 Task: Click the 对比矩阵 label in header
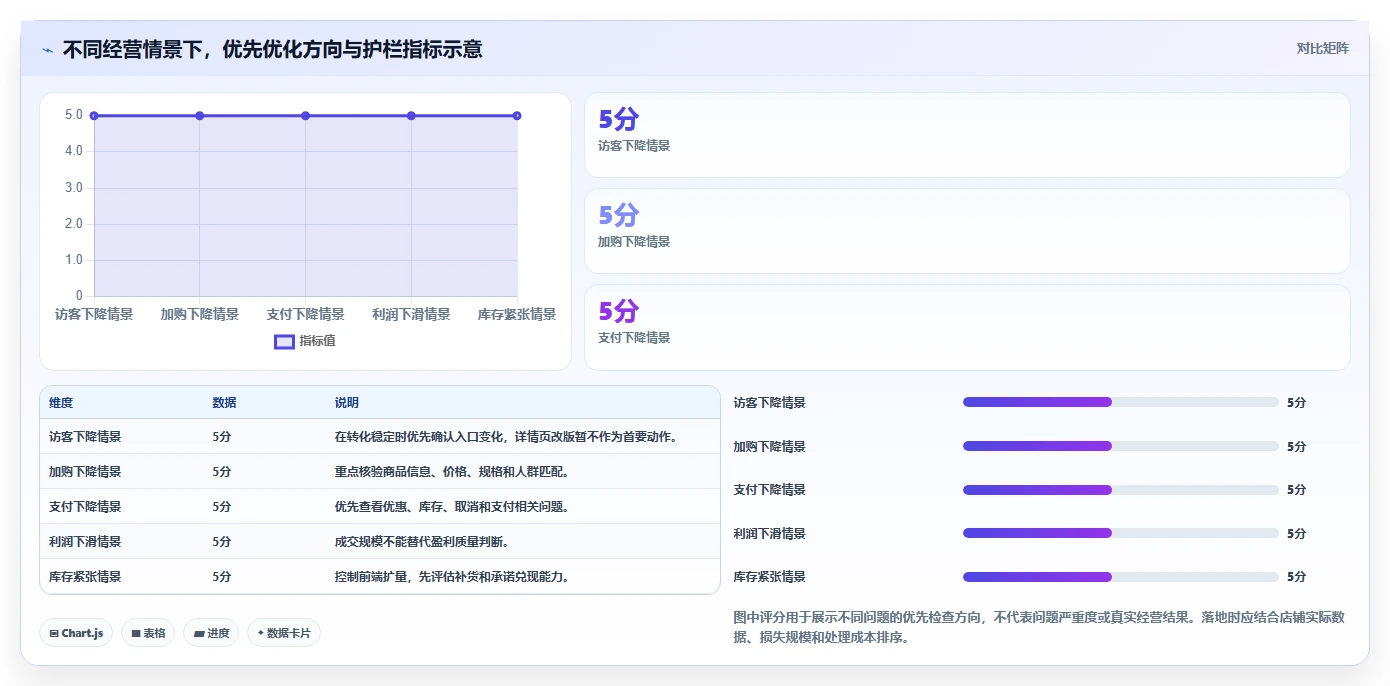tap(1322, 48)
